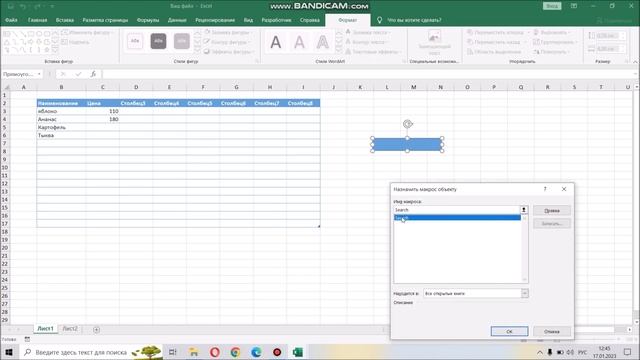
Task: Open the Формулы tab
Action: click(x=148, y=20)
